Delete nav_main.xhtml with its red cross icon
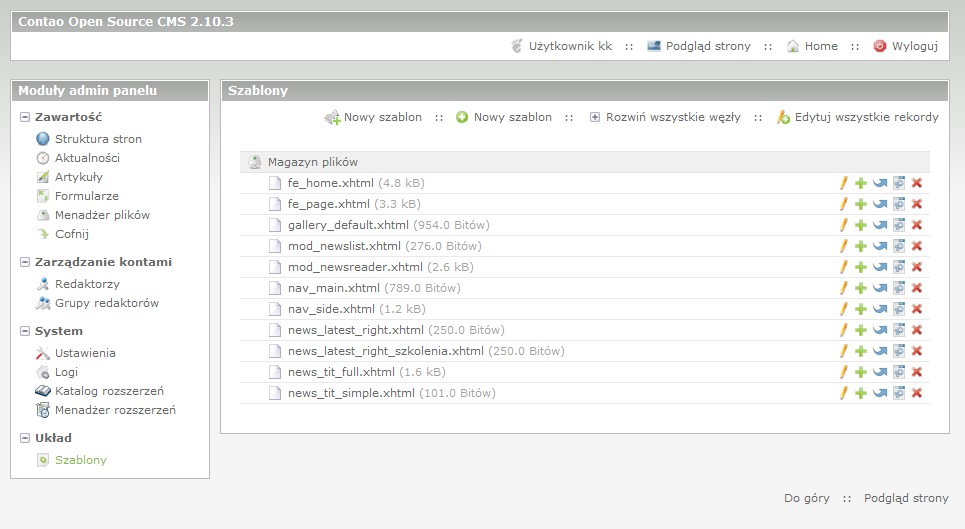 click(917, 288)
